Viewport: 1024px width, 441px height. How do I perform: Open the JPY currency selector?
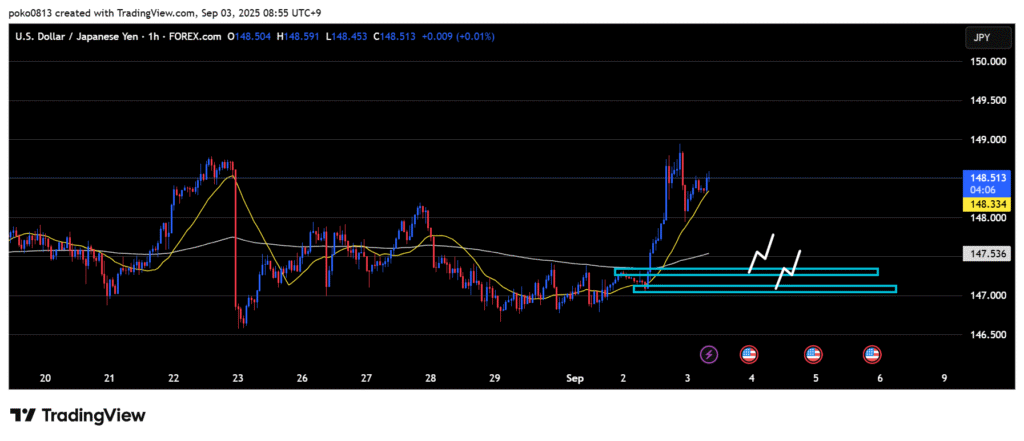click(980, 37)
